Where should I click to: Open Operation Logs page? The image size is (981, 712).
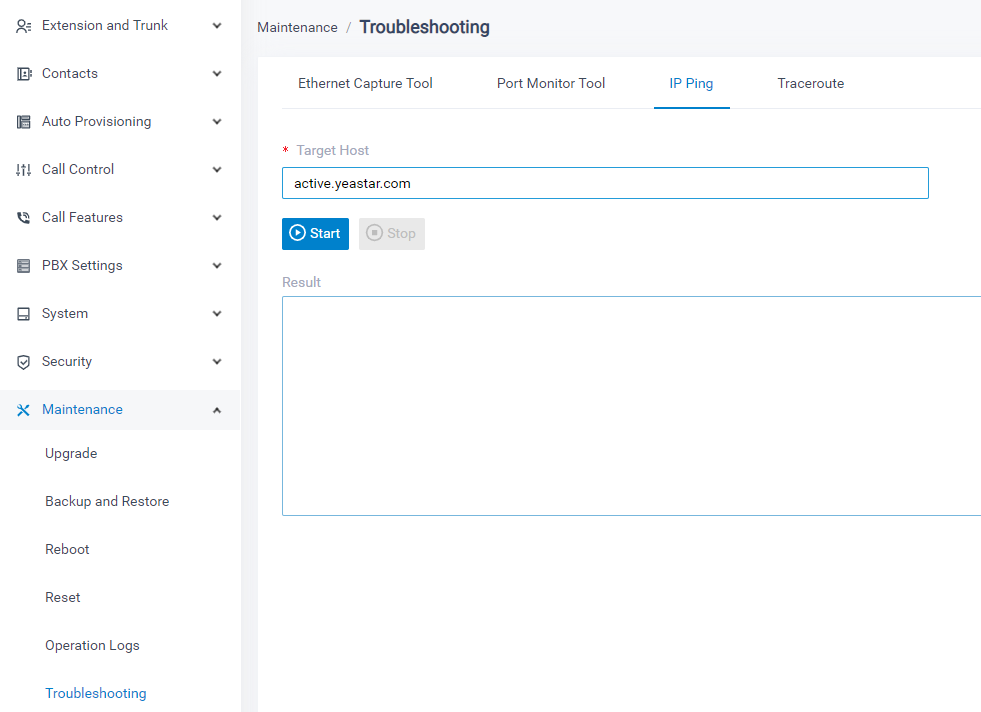click(92, 646)
